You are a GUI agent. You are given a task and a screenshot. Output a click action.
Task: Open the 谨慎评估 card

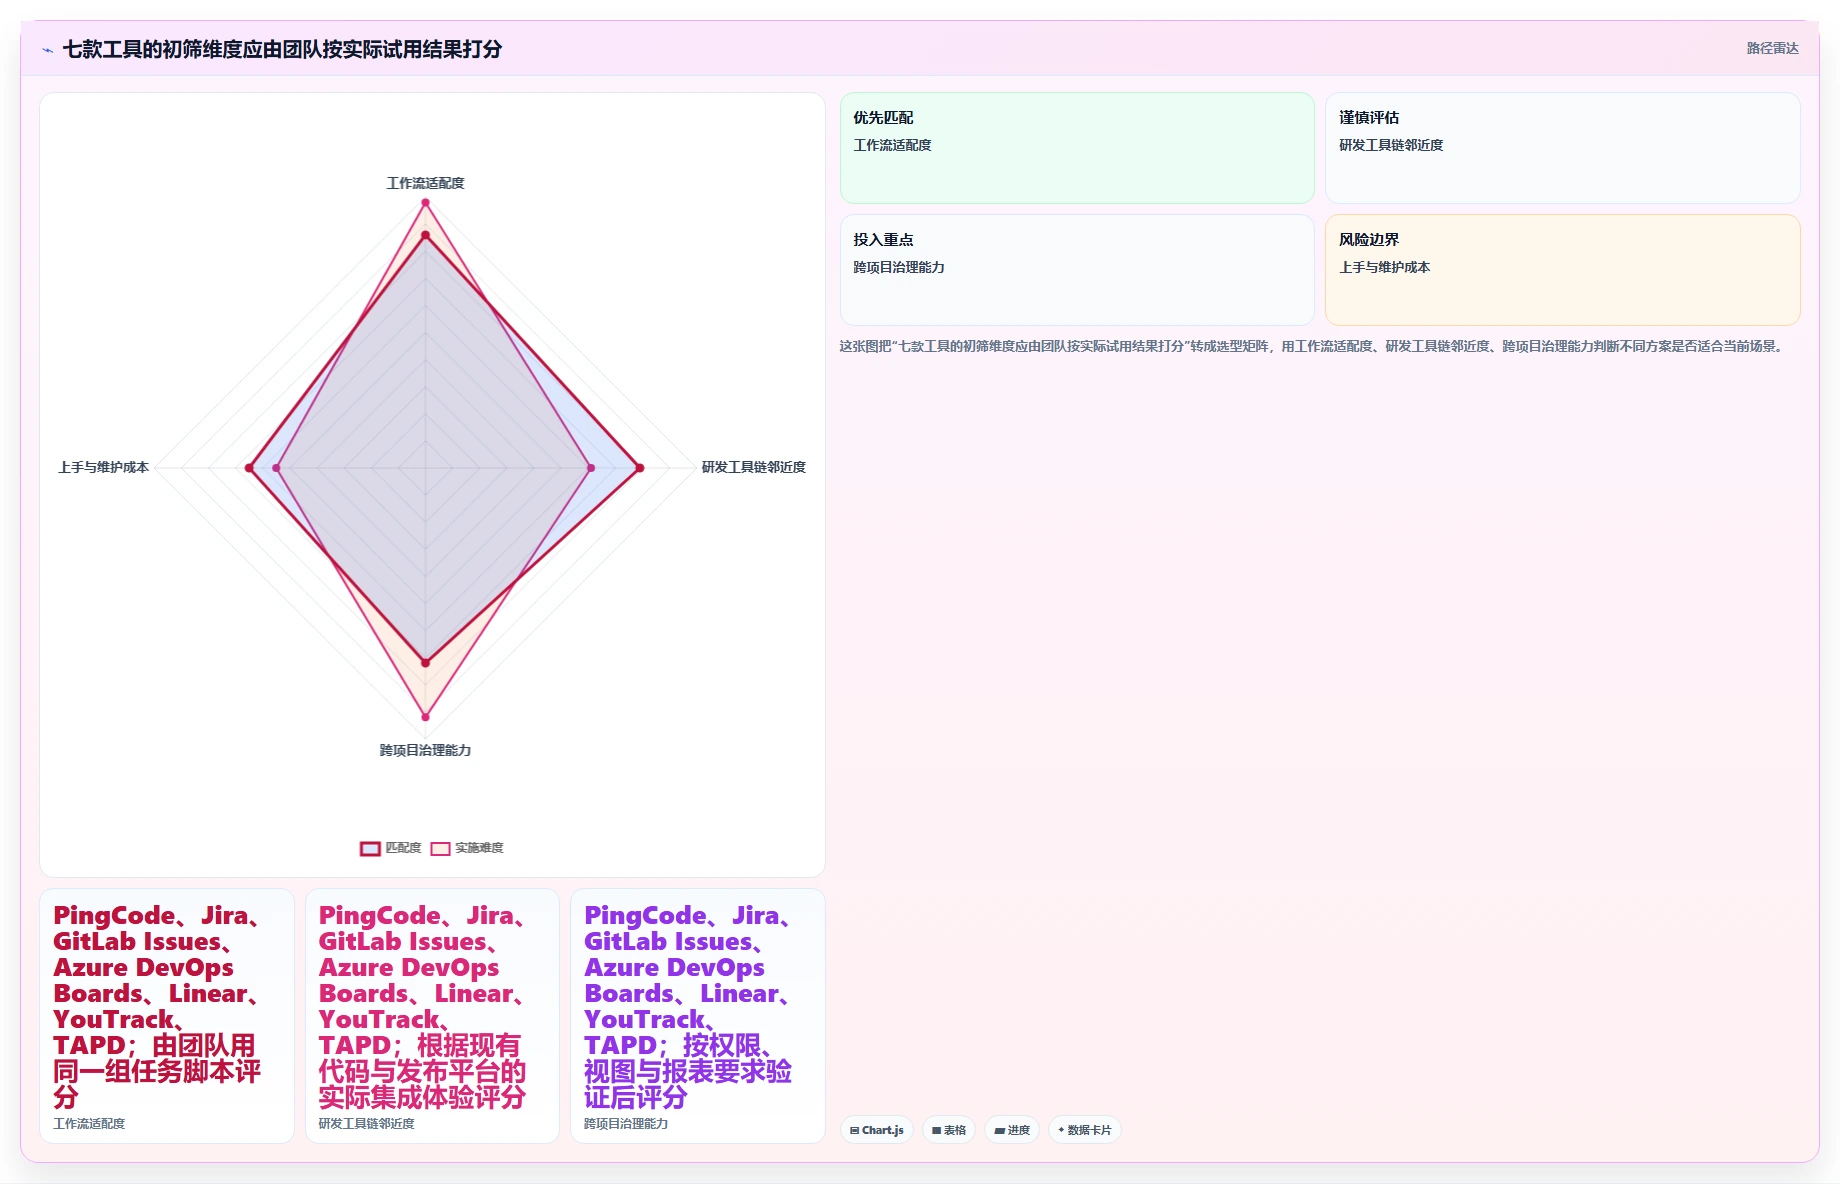click(x=1562, y=148)
